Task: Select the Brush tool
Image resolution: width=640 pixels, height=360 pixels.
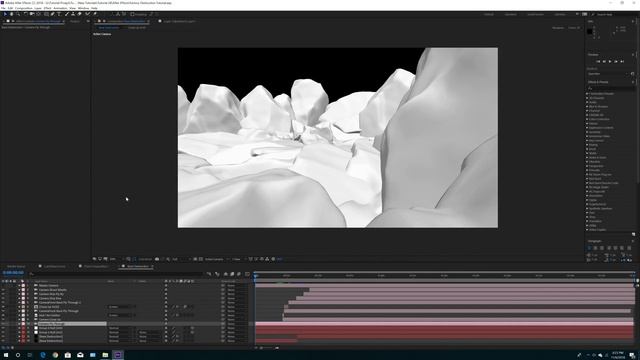Action: pos(67,14)
